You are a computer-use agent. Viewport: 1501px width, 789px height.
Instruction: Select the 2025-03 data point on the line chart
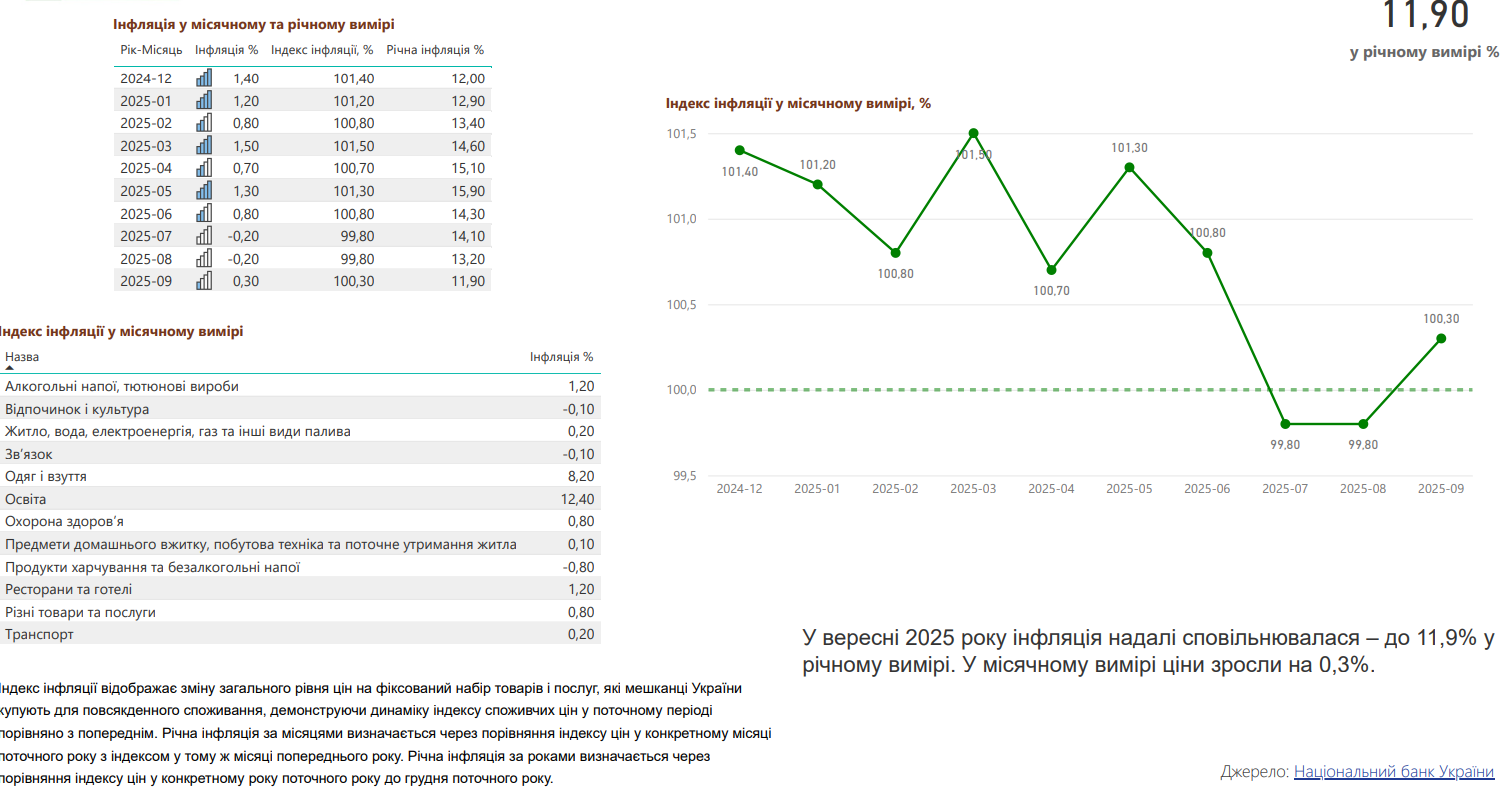point(973,133)
